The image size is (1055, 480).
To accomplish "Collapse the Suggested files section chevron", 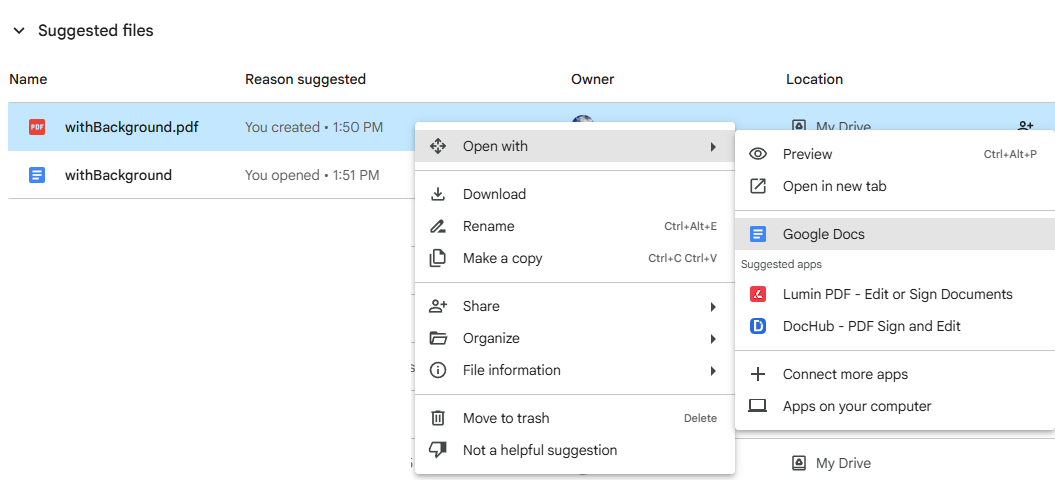I will [20, 31].
